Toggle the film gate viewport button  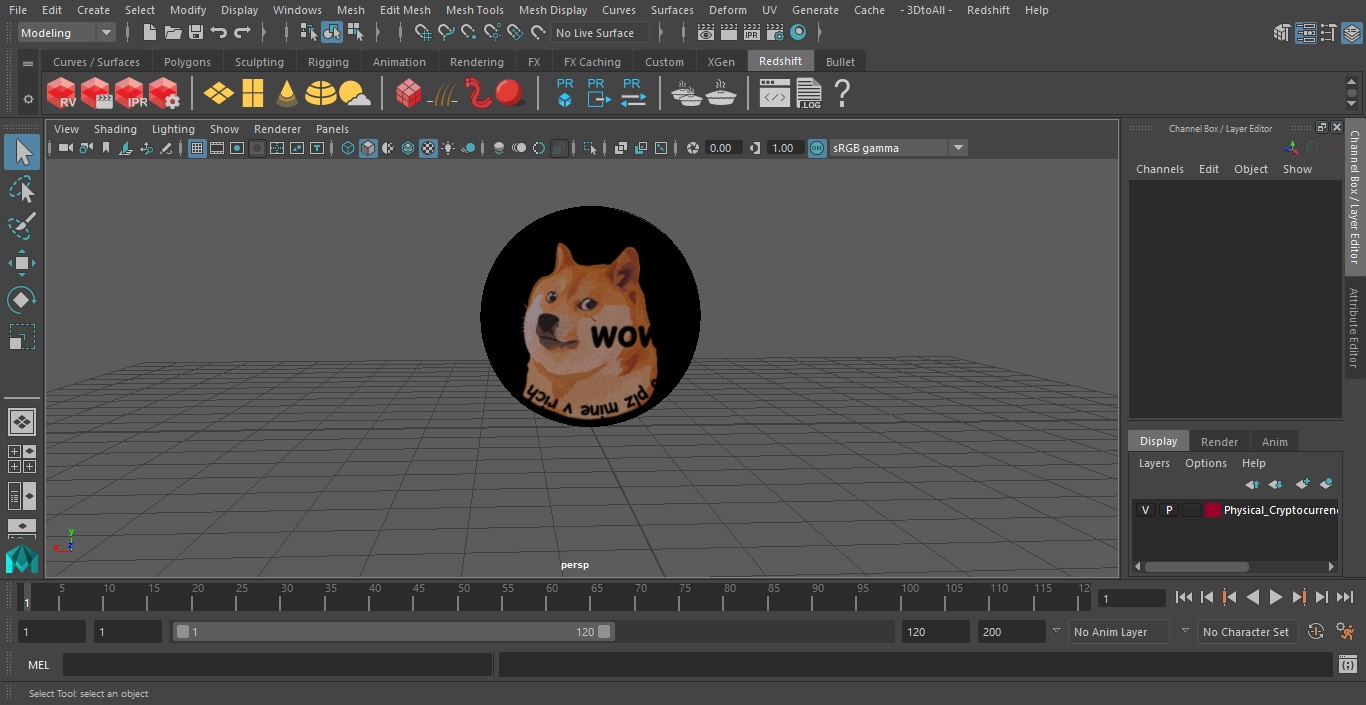click(217, 148)
